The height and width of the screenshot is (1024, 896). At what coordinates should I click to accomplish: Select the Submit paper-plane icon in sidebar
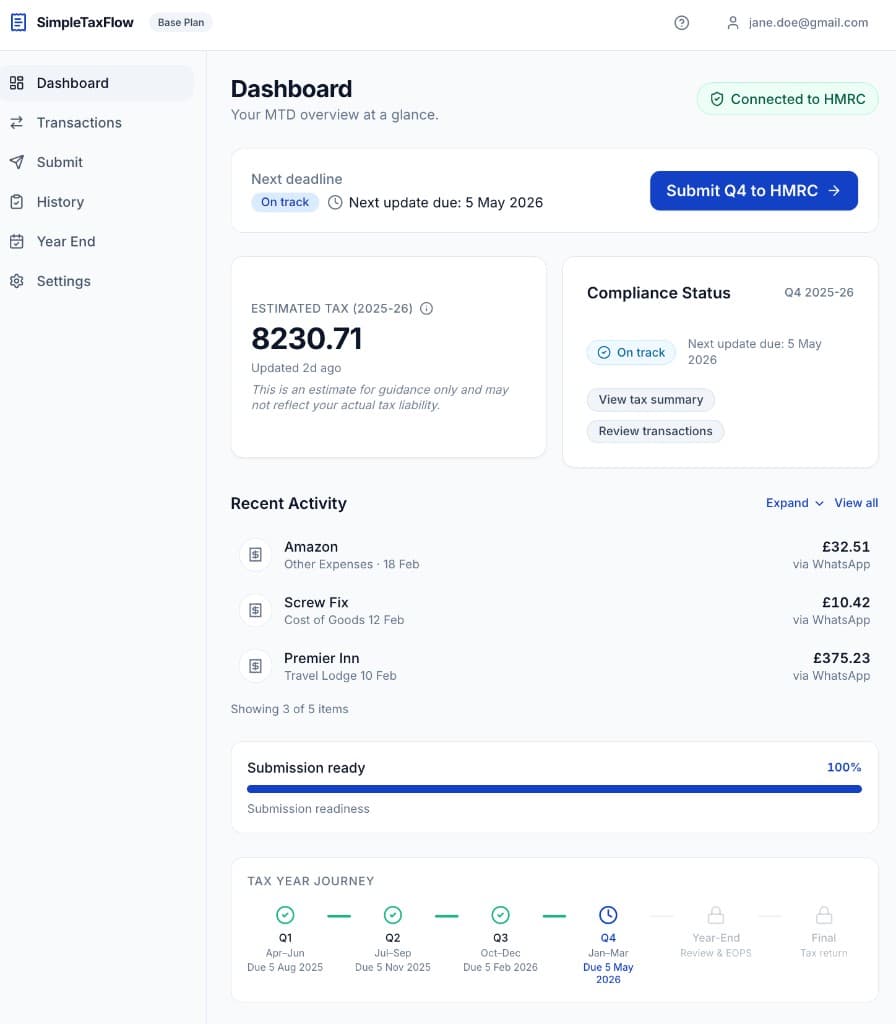click(x=17, y=162)
